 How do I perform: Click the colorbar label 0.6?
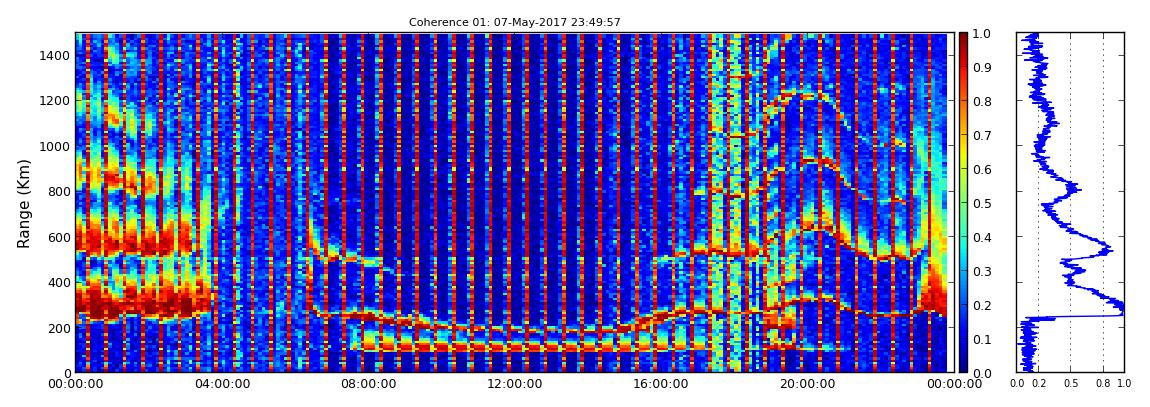(x=981, y=169)
